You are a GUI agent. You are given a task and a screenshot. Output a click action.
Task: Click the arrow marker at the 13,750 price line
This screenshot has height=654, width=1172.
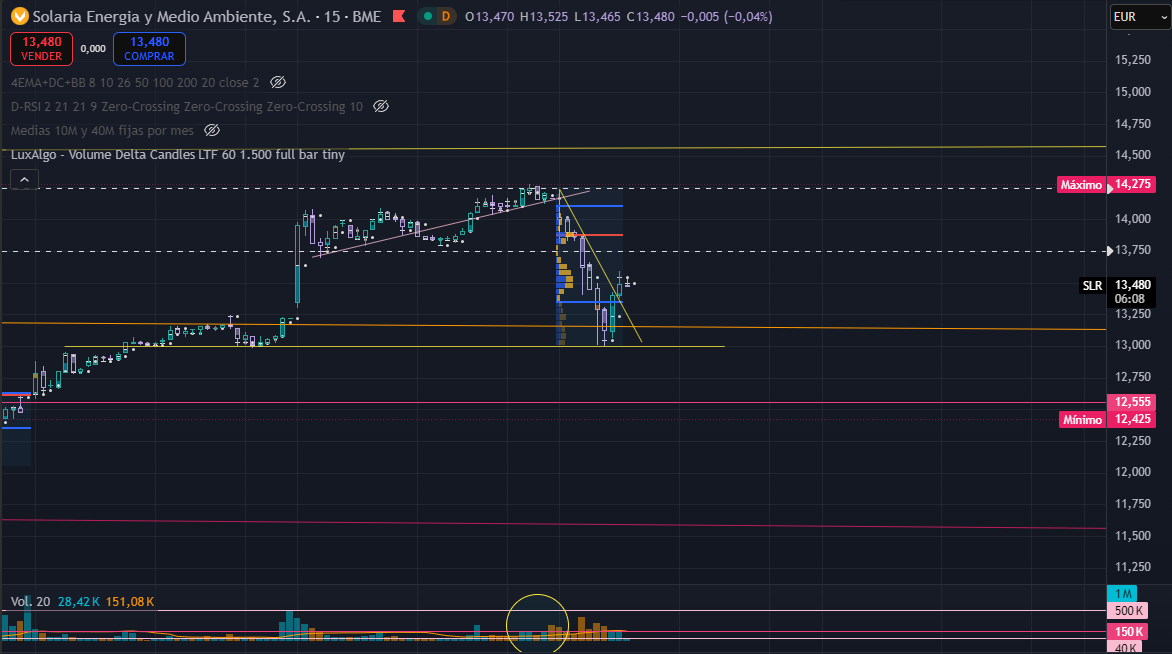pos(1110,251)
